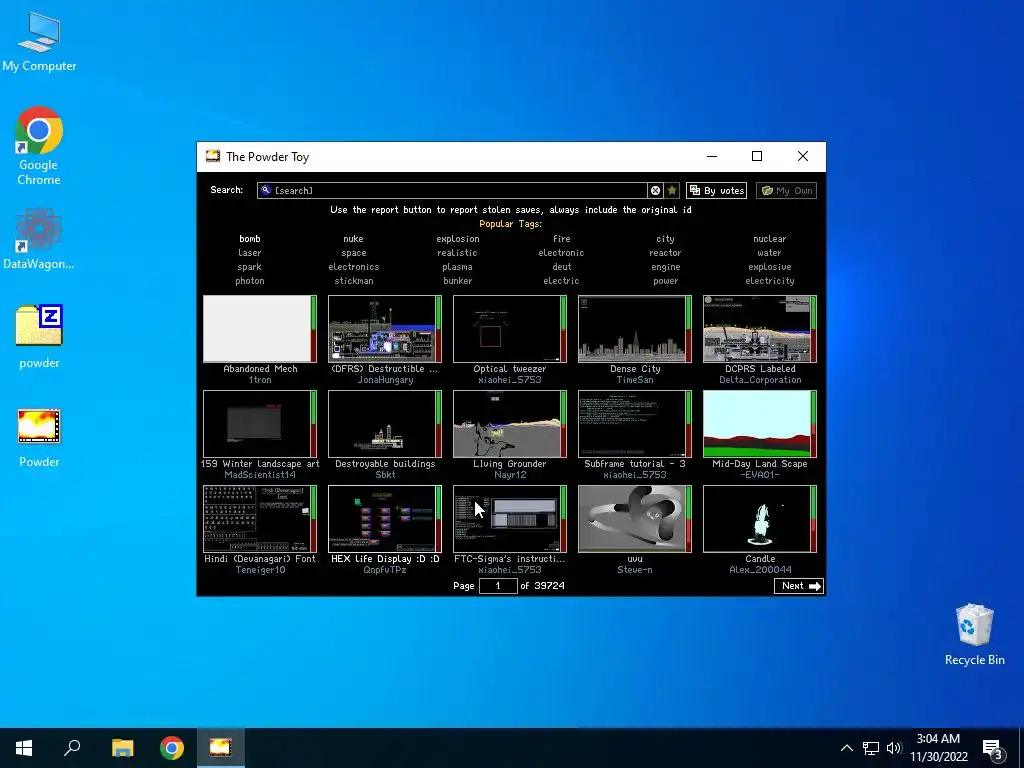Click the page number input box

[x=498, y=586]
